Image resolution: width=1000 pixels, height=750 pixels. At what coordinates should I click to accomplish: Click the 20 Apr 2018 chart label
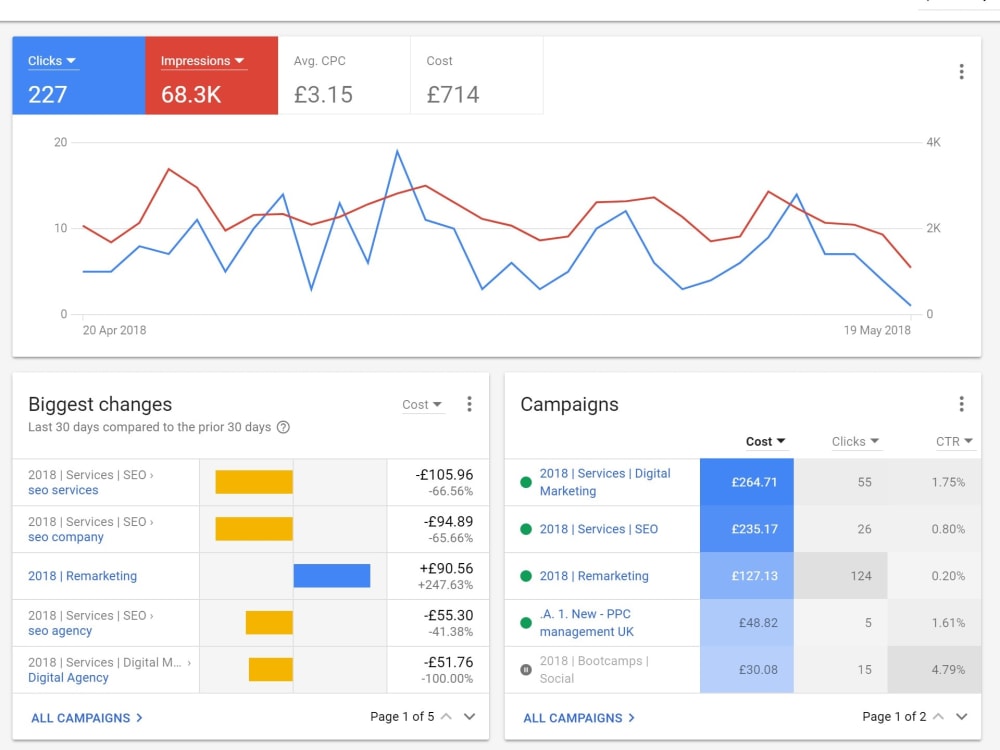point(114,330)
